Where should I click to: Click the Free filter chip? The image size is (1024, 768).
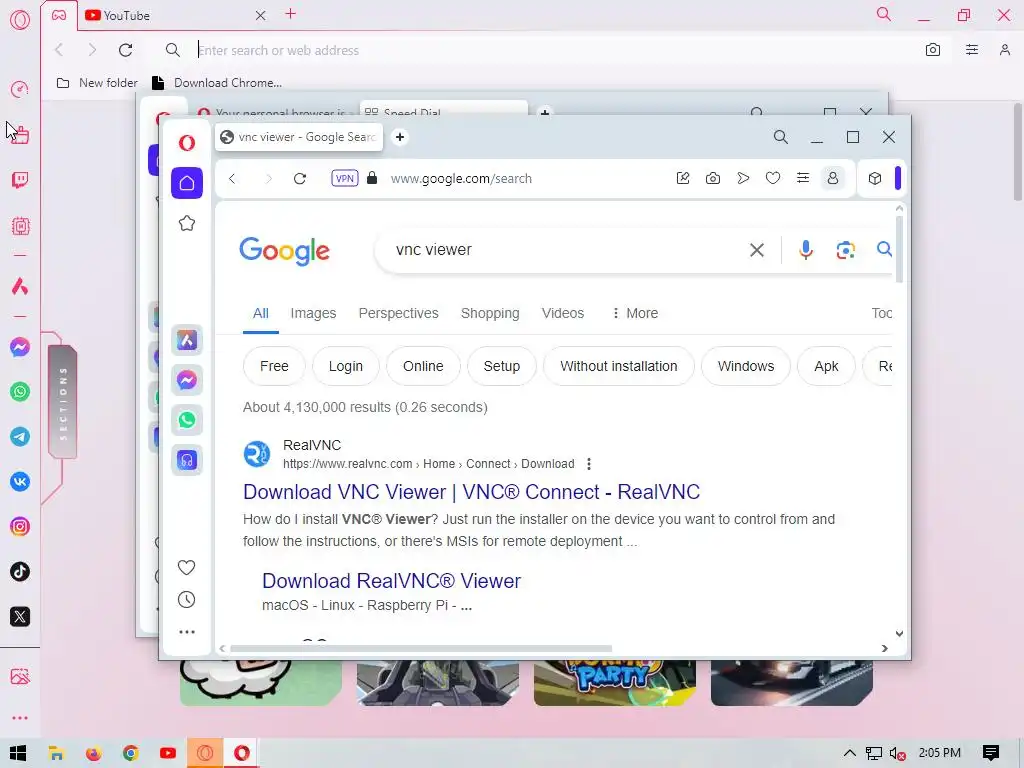coord(274,366)
